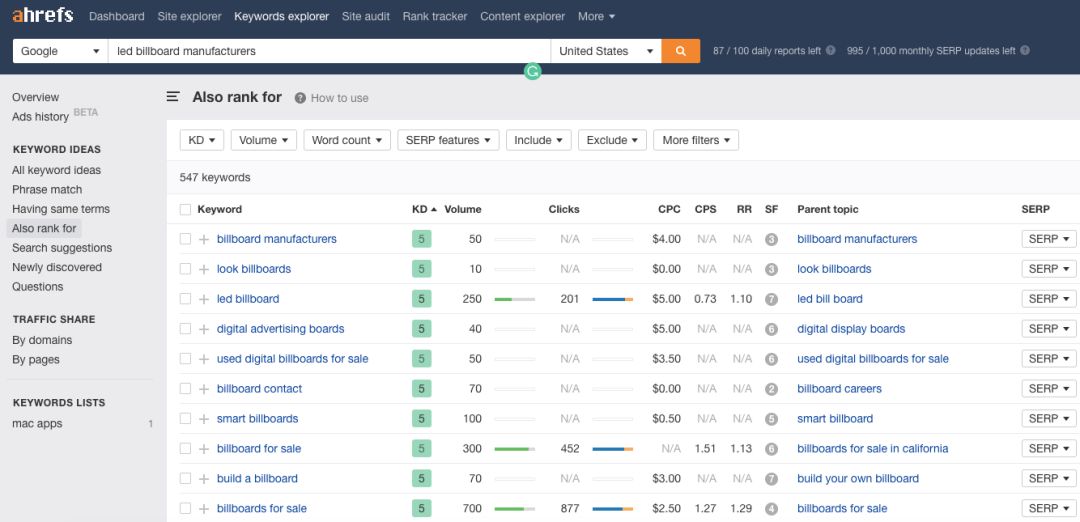Check the select-all checkbox in Keyword header

coord(185,209)
